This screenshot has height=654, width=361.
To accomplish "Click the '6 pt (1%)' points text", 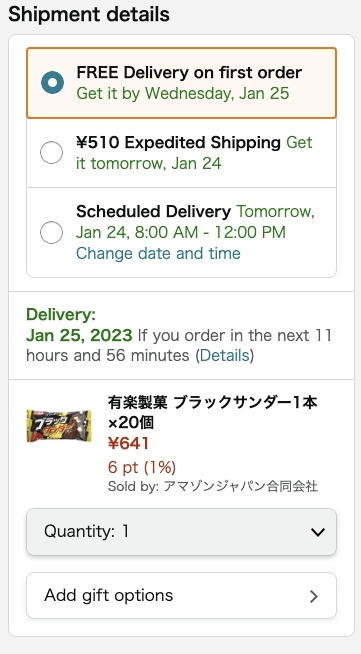I will 142,468.
